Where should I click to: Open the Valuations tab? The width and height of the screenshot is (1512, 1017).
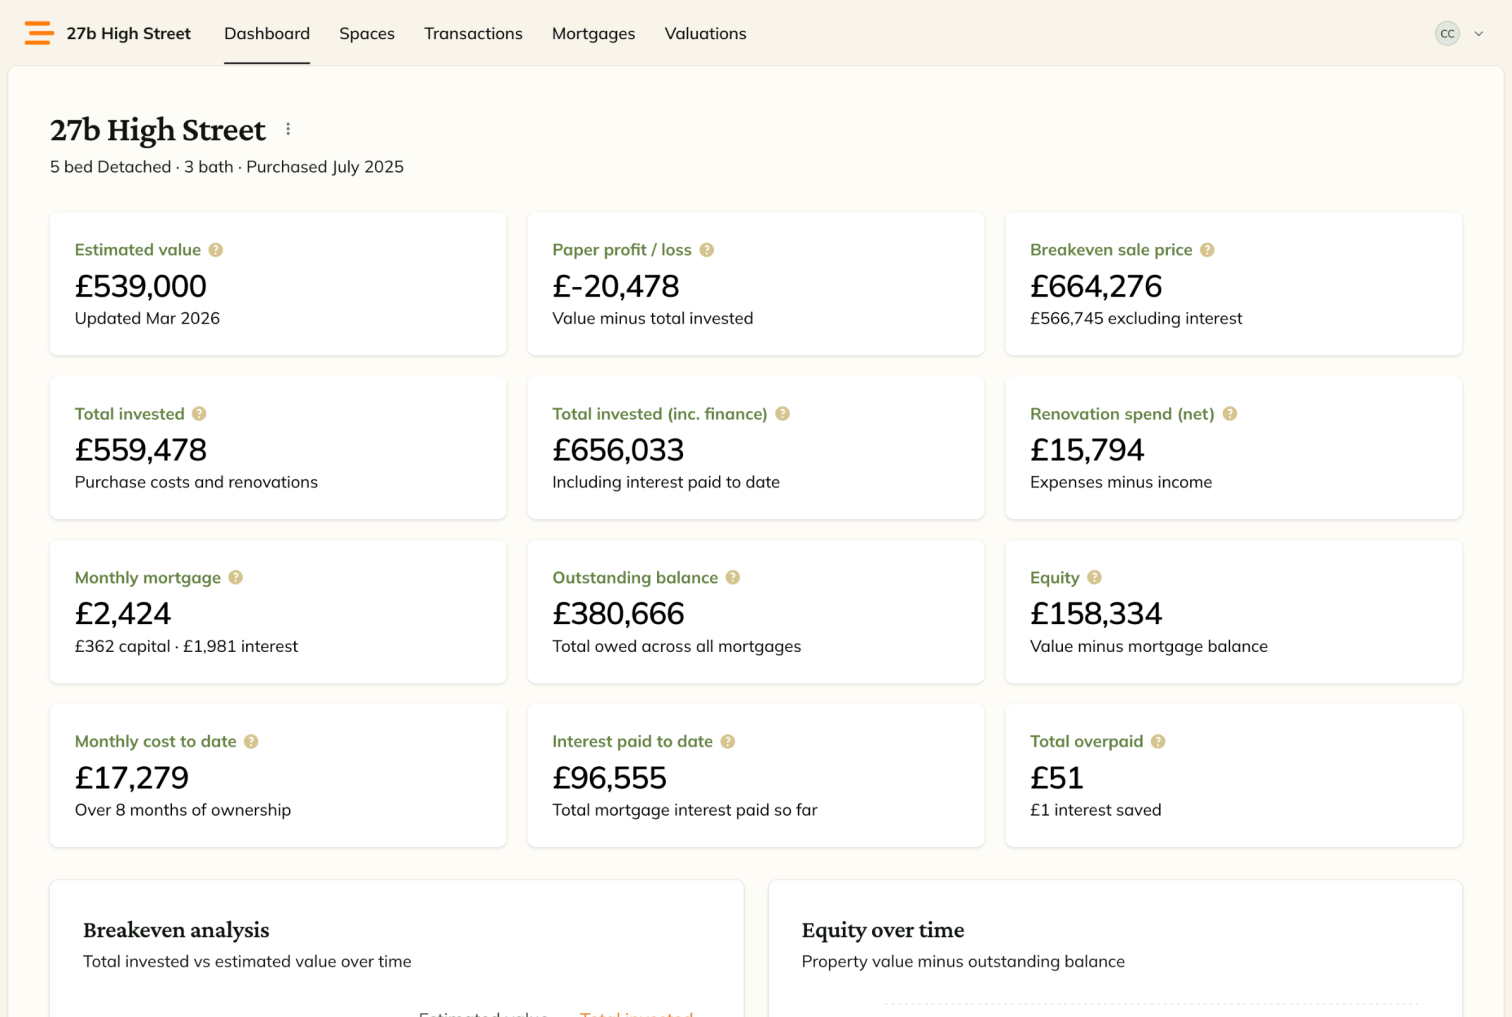[705, 34]
